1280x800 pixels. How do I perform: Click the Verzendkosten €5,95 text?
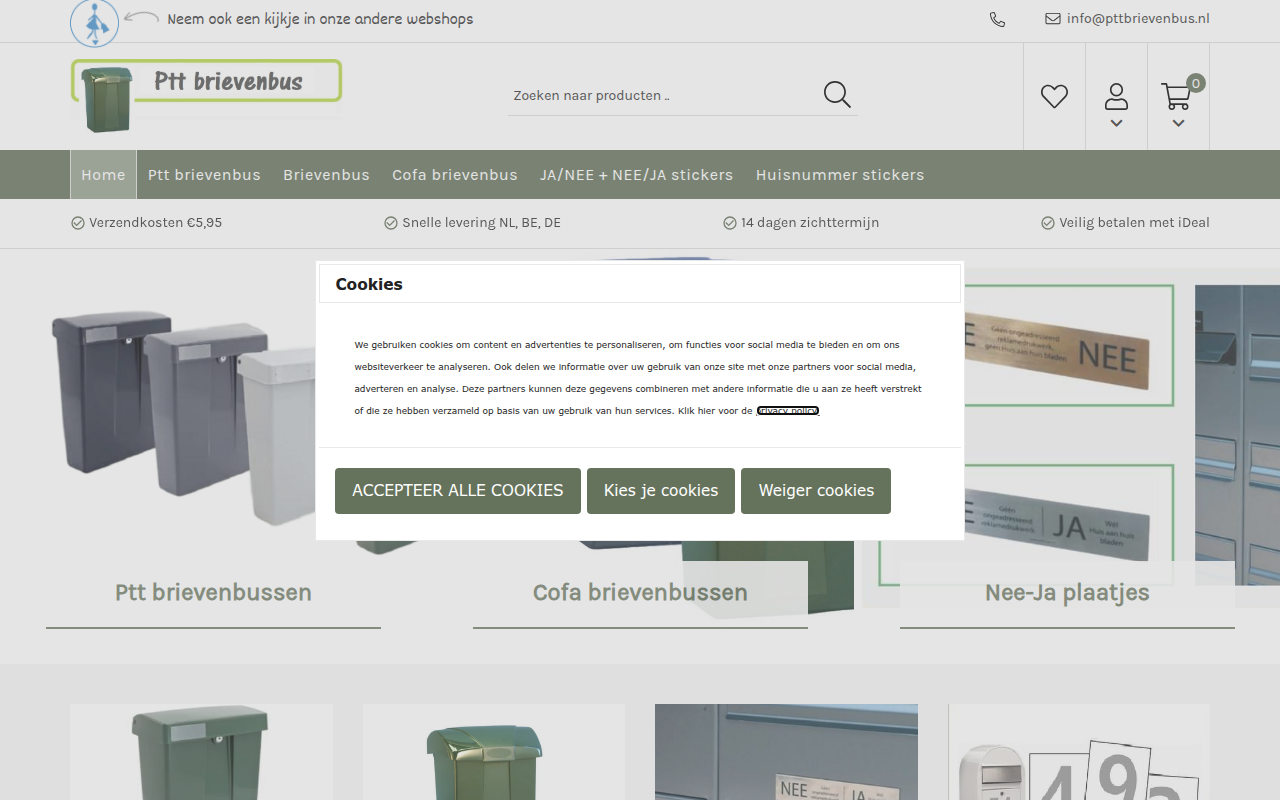click(156, 223)
